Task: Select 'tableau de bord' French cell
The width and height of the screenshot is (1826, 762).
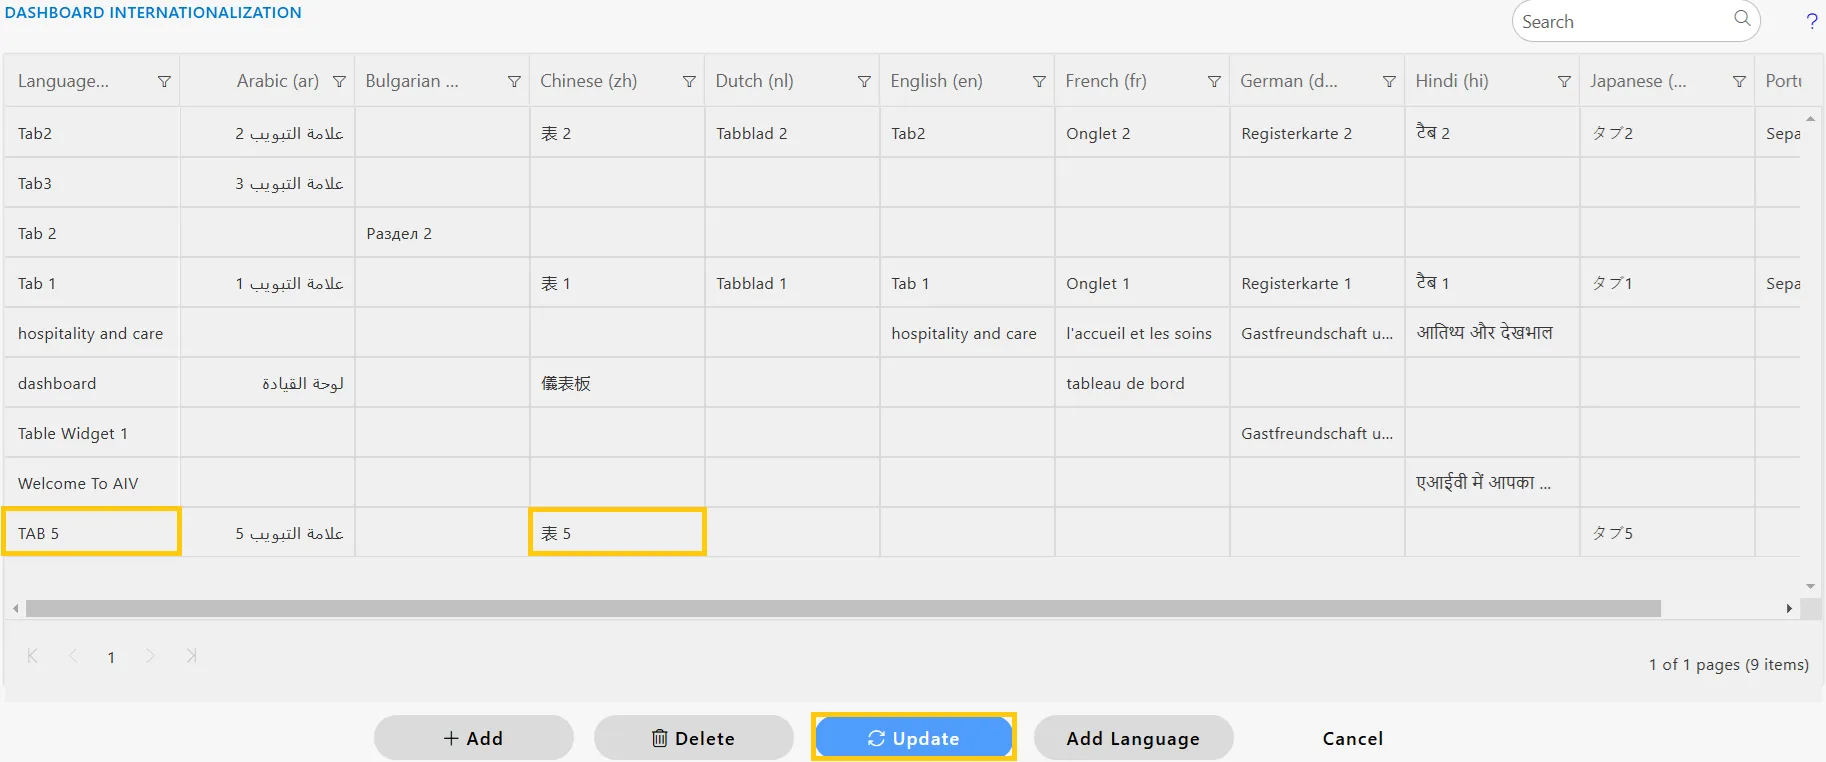Action: [1142, 383]
